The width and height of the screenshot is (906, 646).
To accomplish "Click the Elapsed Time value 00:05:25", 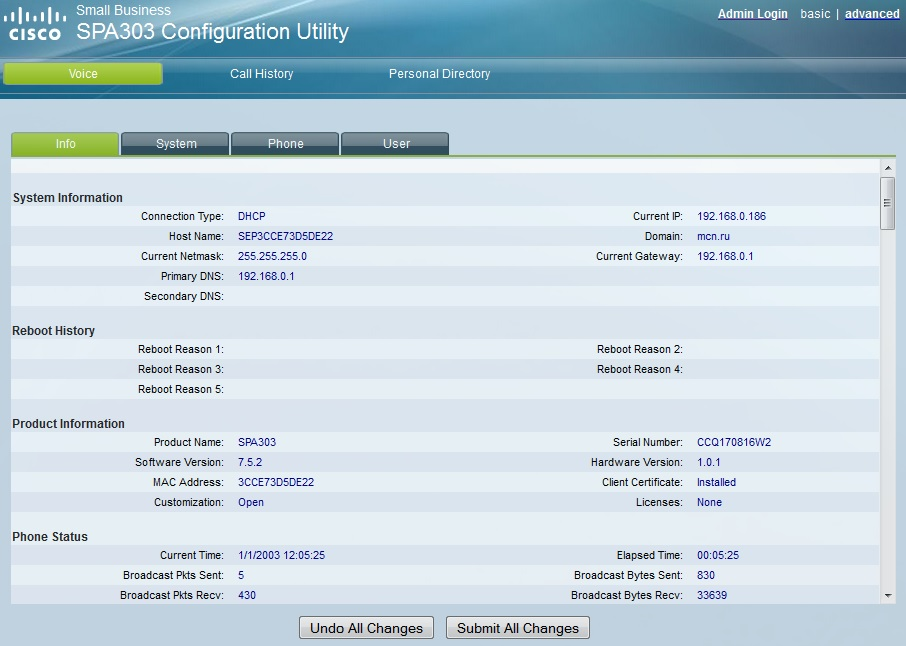I will (x=718, y=555).
